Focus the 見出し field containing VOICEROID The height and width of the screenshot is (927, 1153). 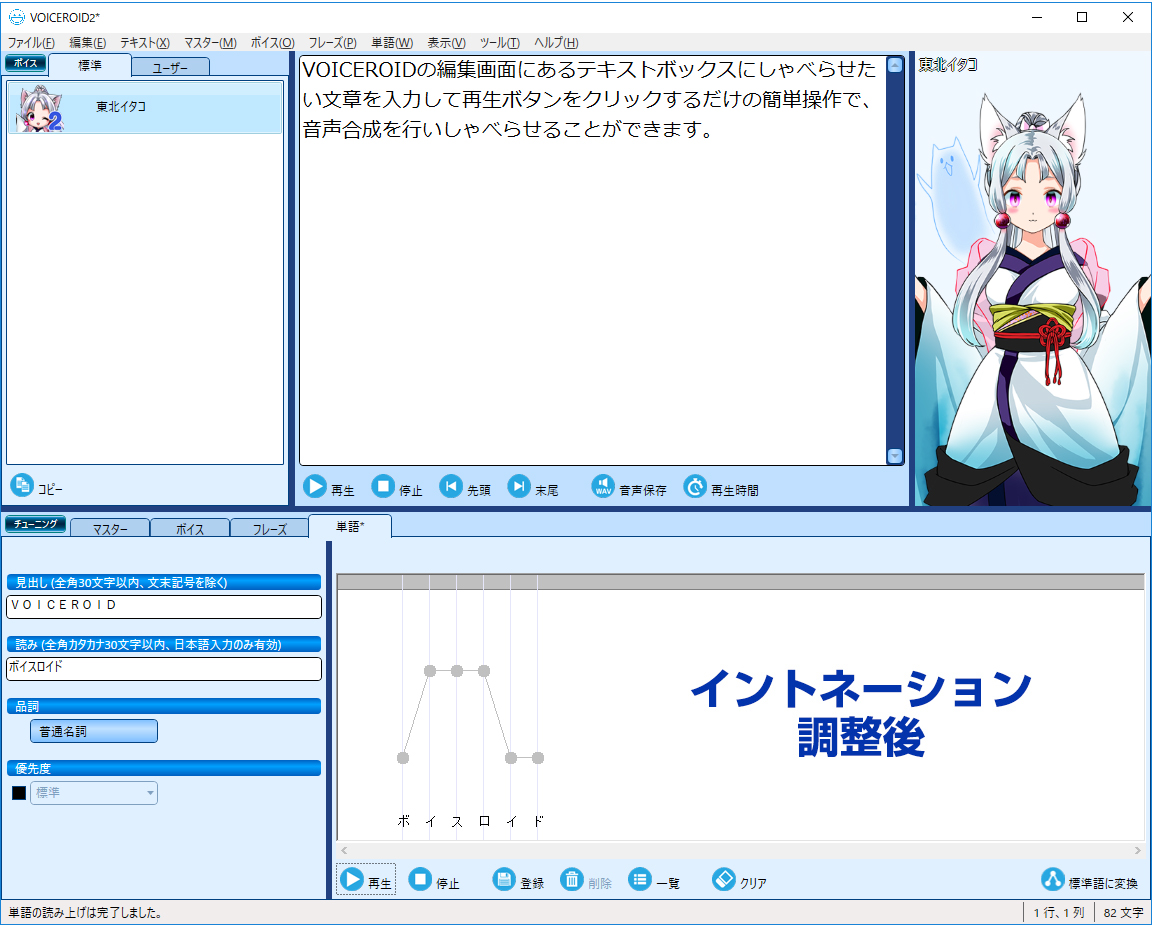pyautogui.click(x=164, y=606)
